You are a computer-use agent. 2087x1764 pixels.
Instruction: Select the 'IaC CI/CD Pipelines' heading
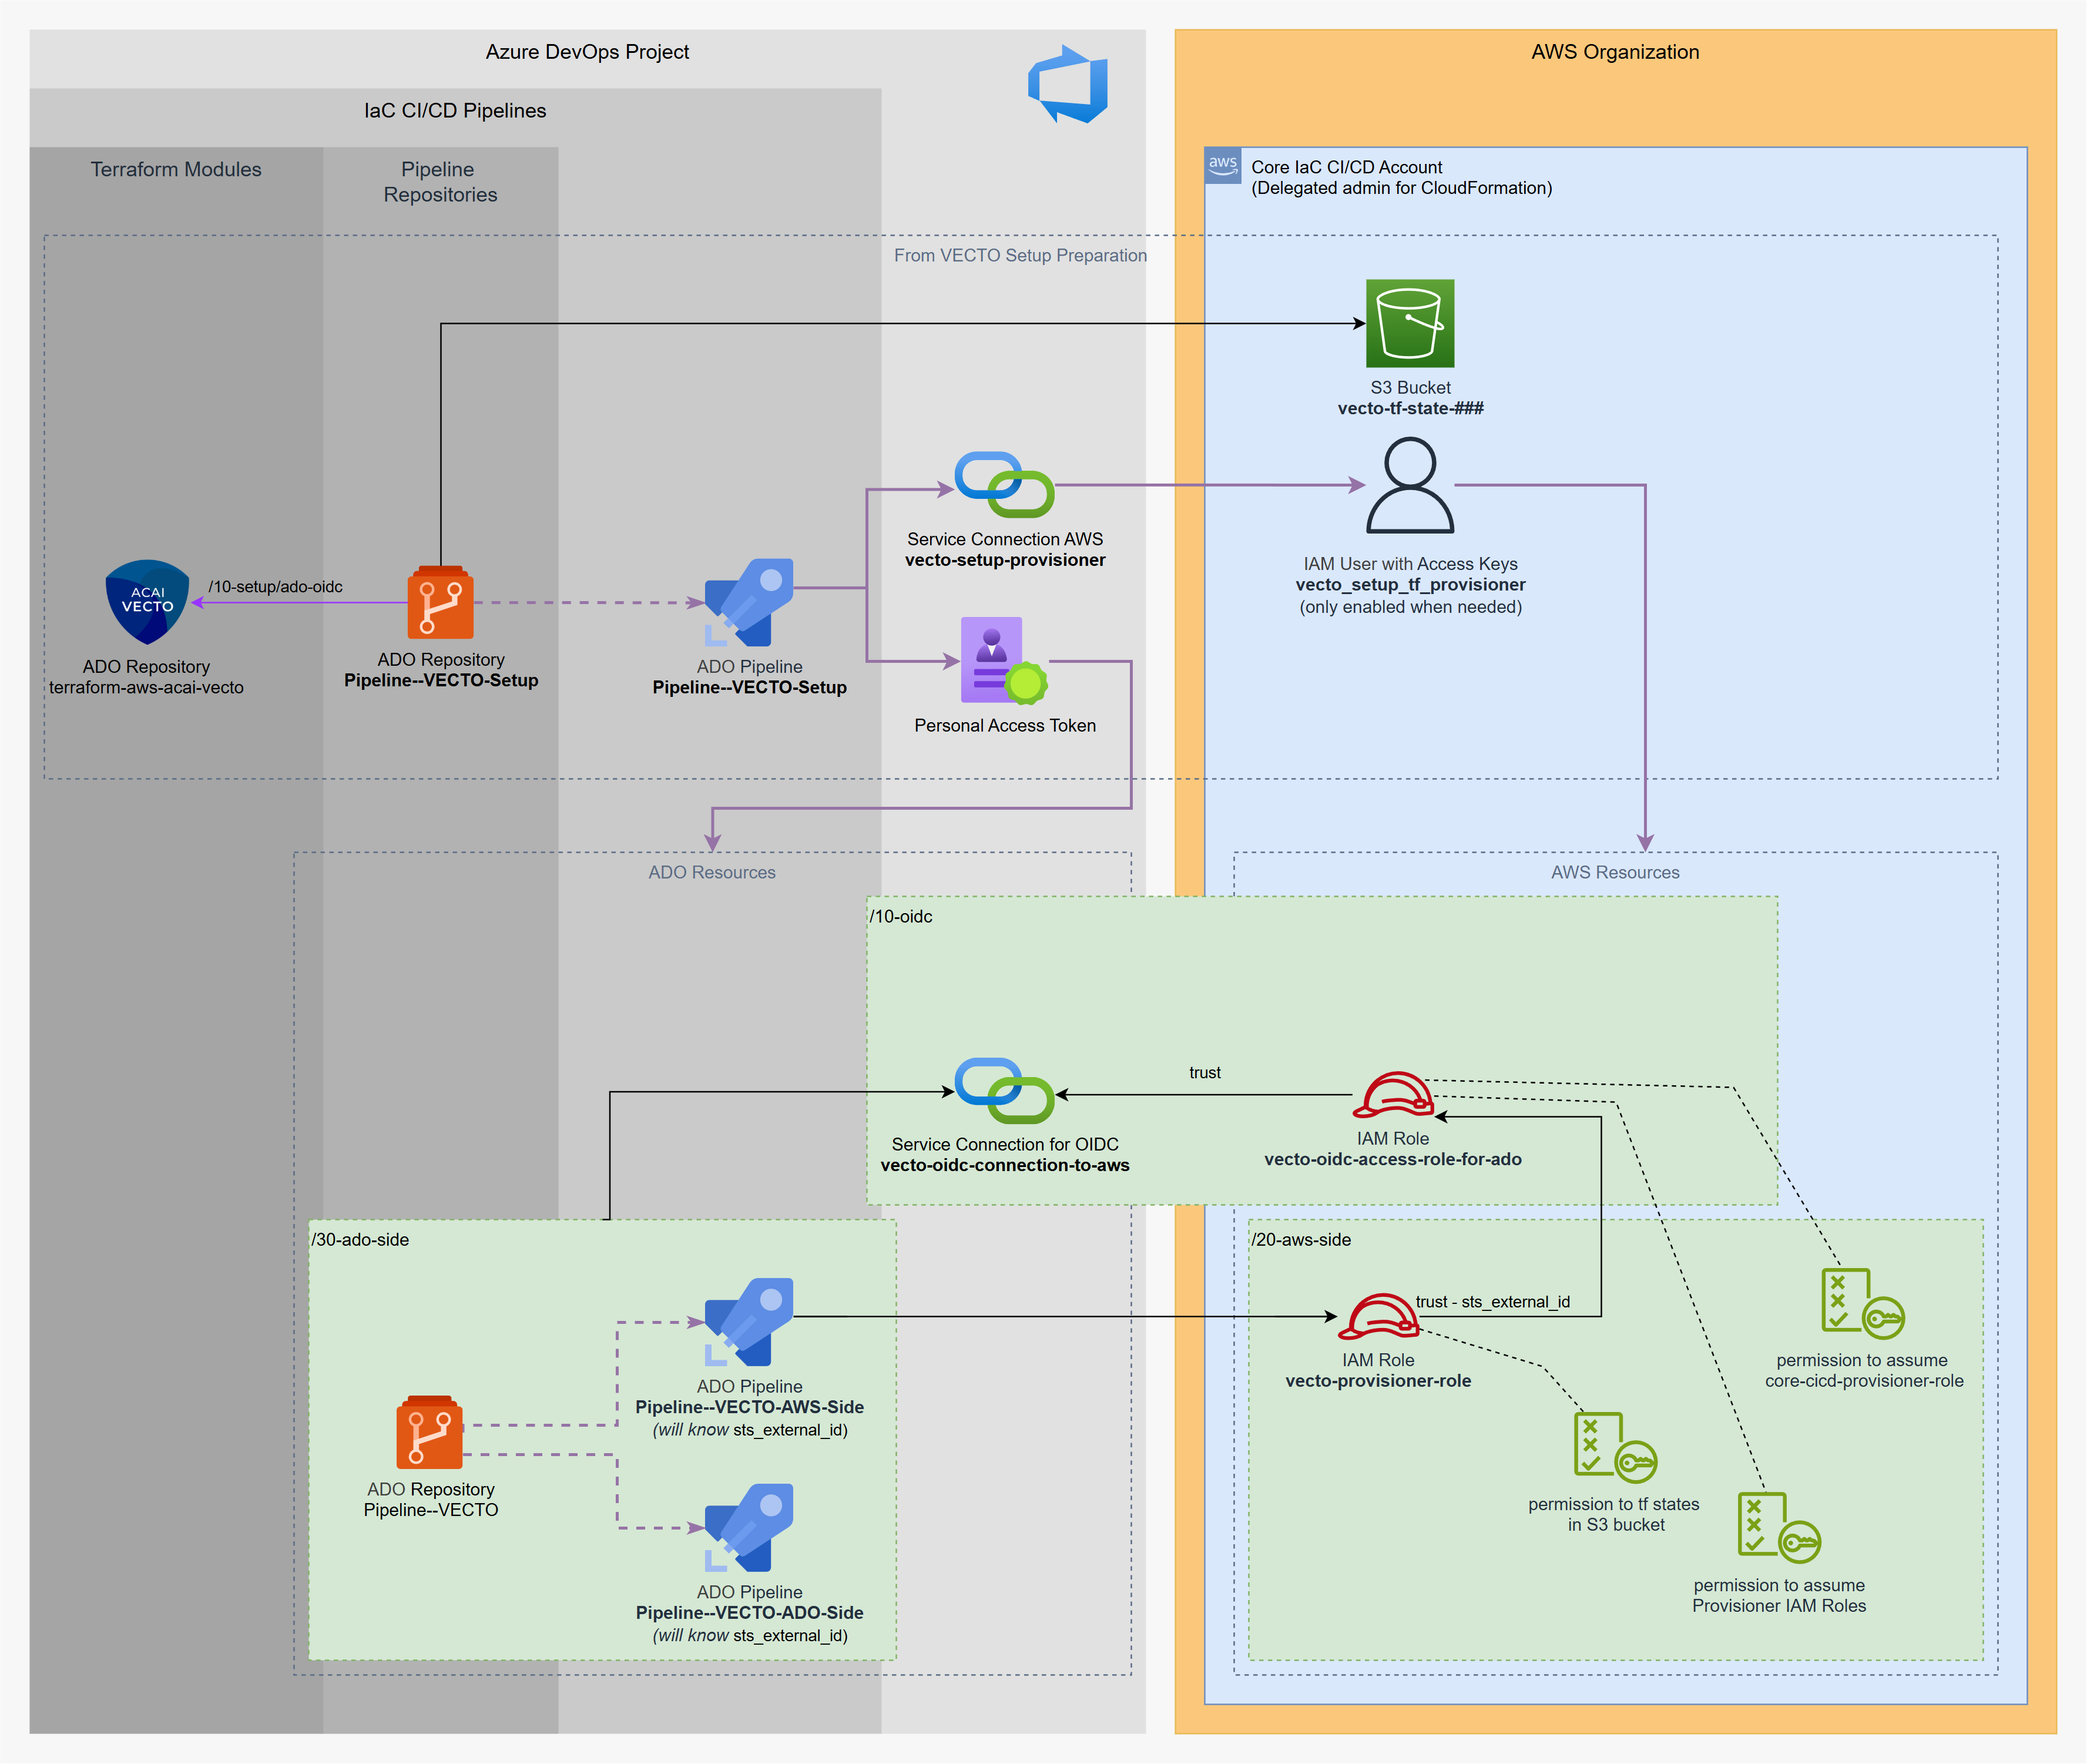click(x=455, y=111)
